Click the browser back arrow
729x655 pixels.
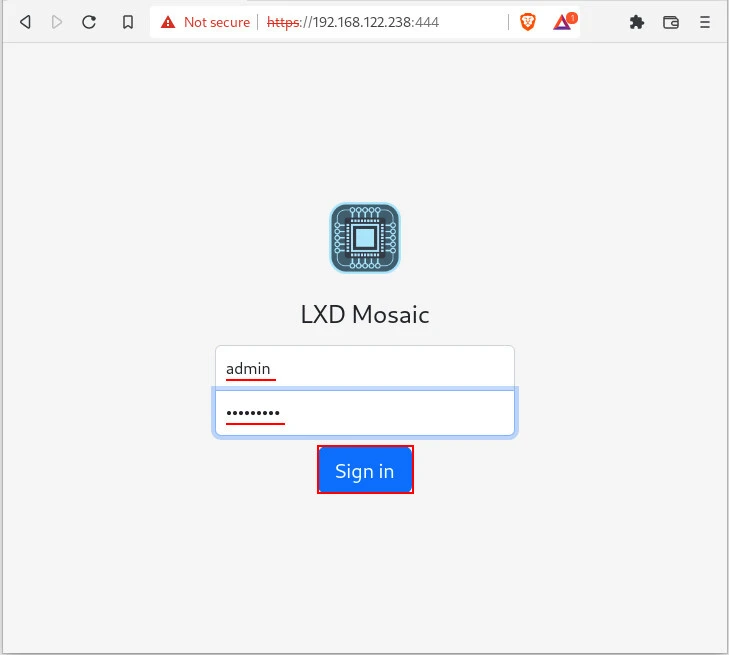click(26, 22)
